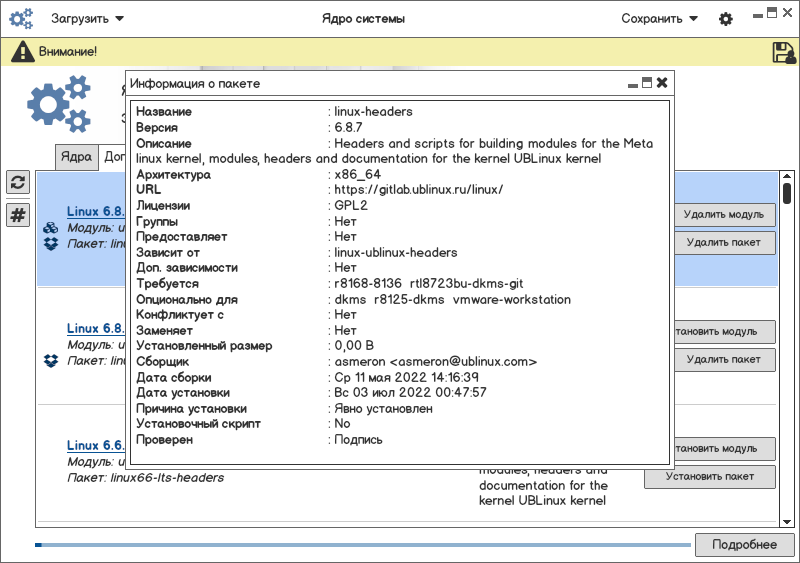Click the scrollbar down arrow
This screenshot has height=563, width=800.
click(x=787, y=522)
